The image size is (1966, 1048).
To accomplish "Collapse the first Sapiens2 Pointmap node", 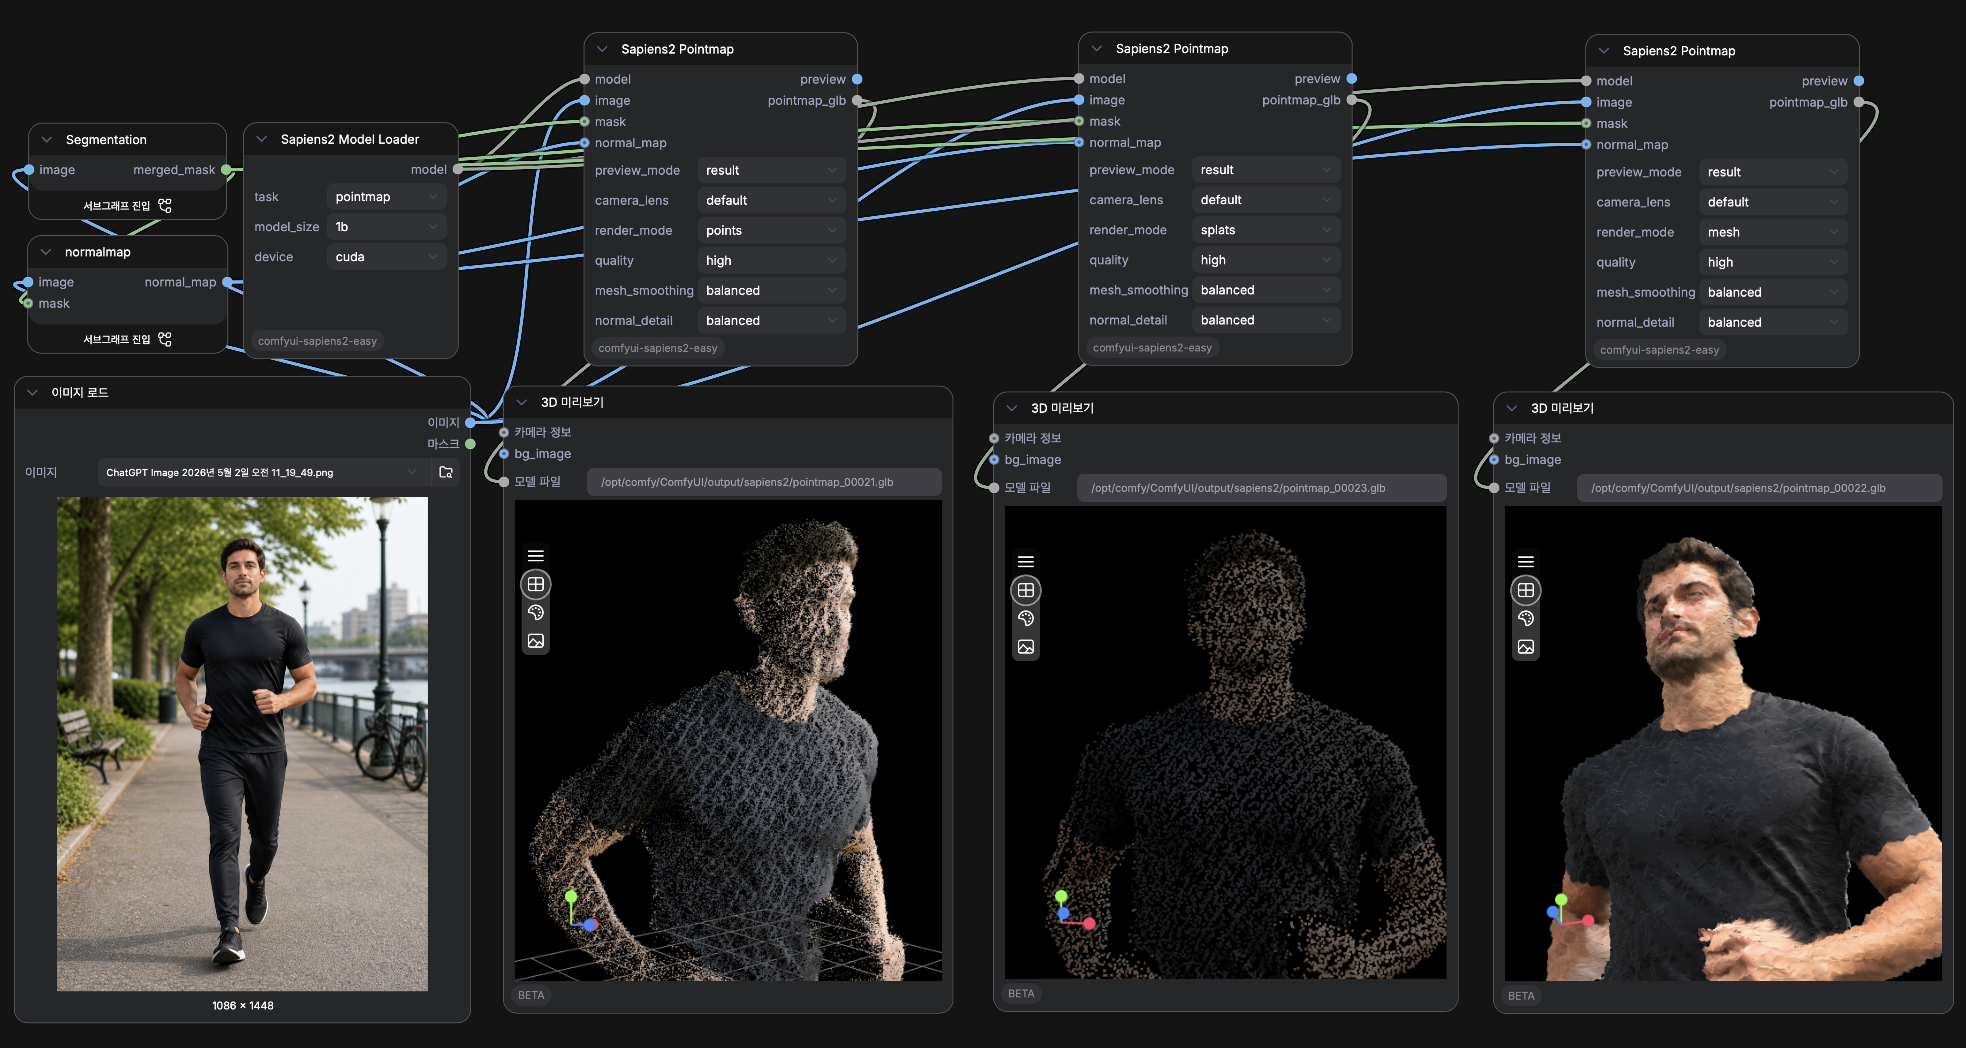I will (x=602, y=49).
